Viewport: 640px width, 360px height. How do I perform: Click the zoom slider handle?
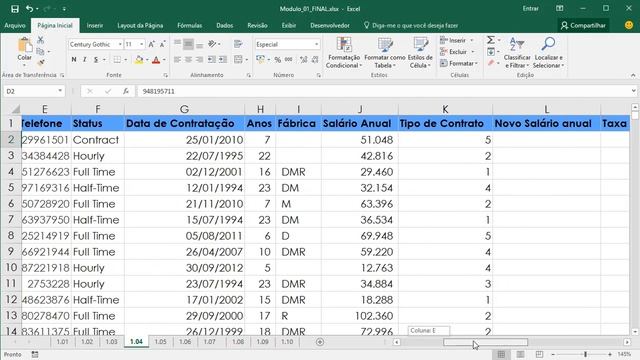(585, 355)
